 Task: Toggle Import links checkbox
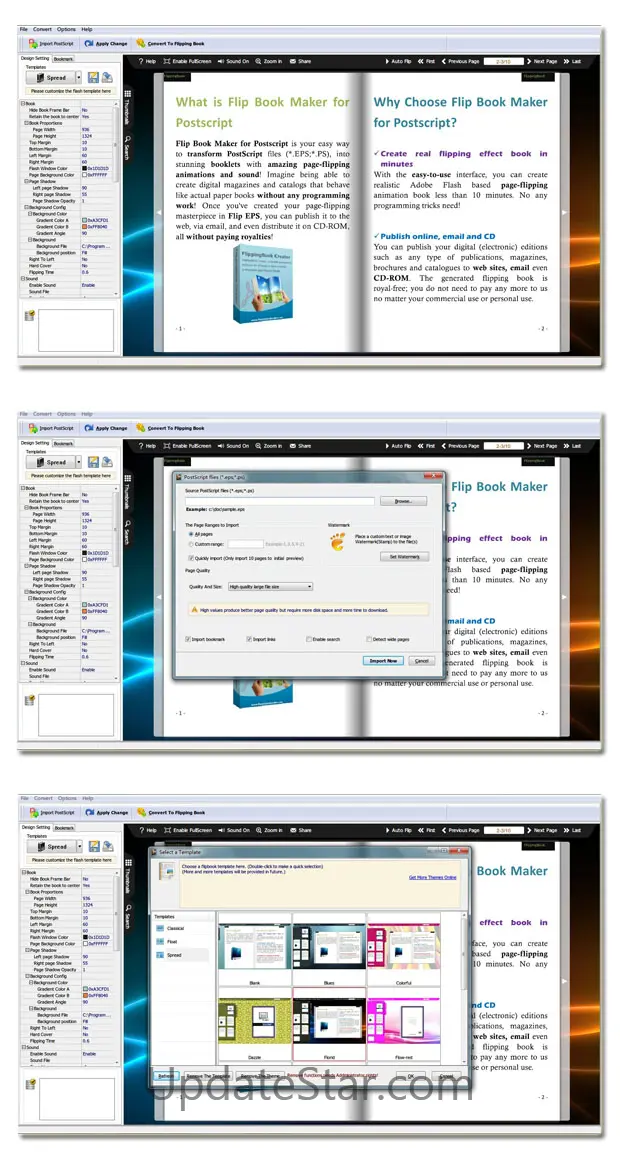point(248,639)
